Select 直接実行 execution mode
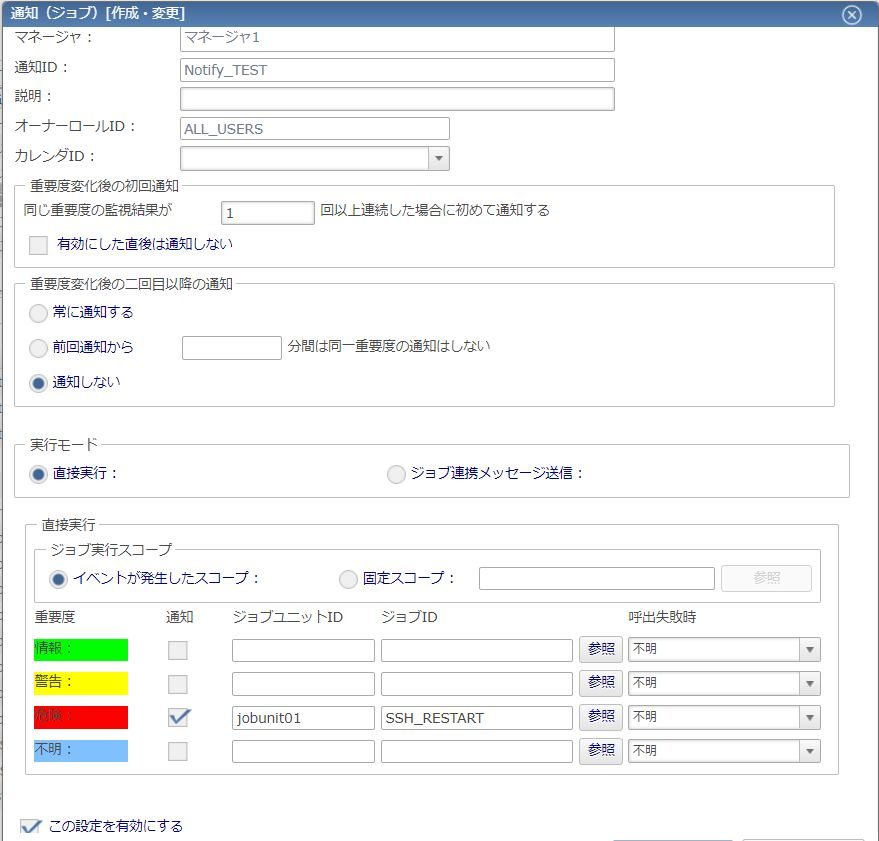 38,474
